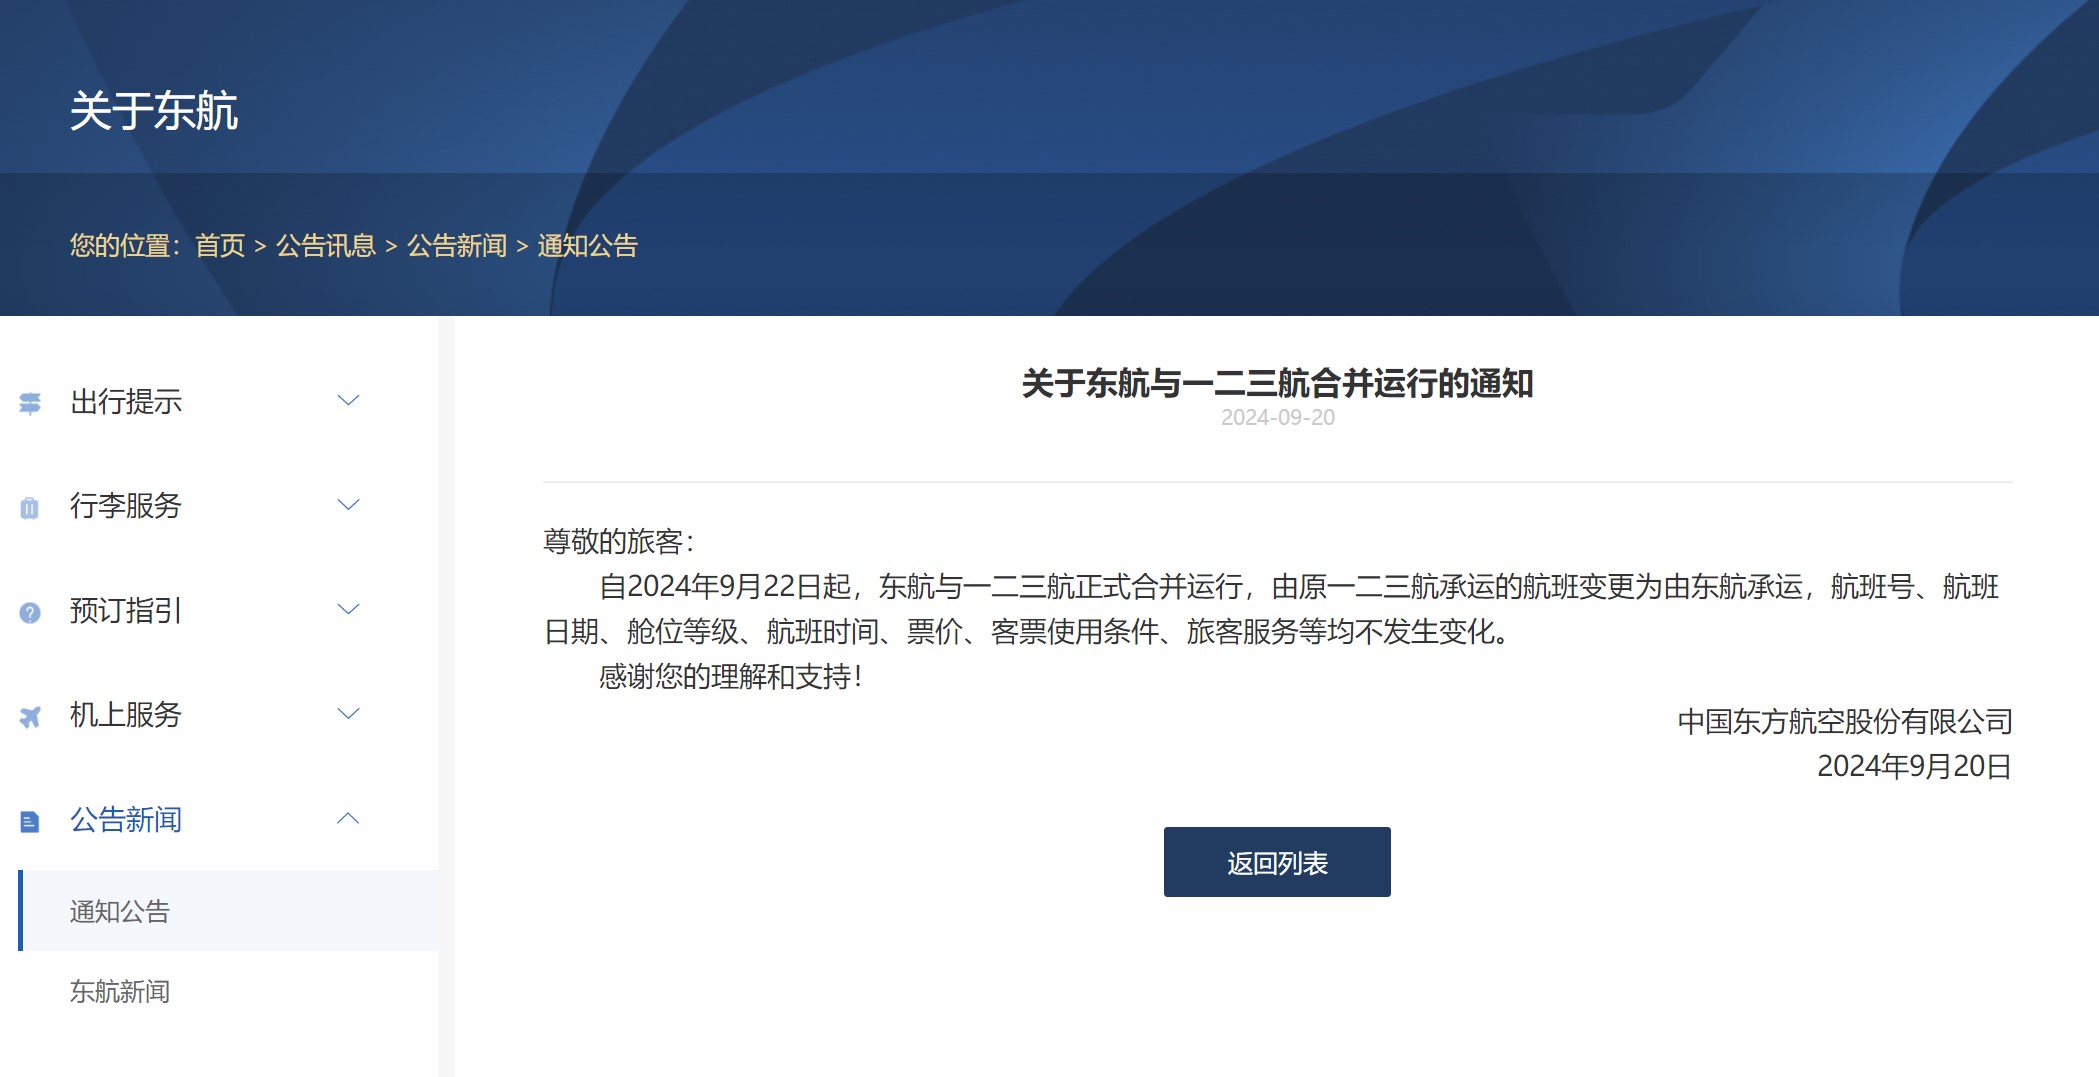The image size is (2099, 1077).
Task: Open the 行李服务 menu item
Action: coord(126,506)
